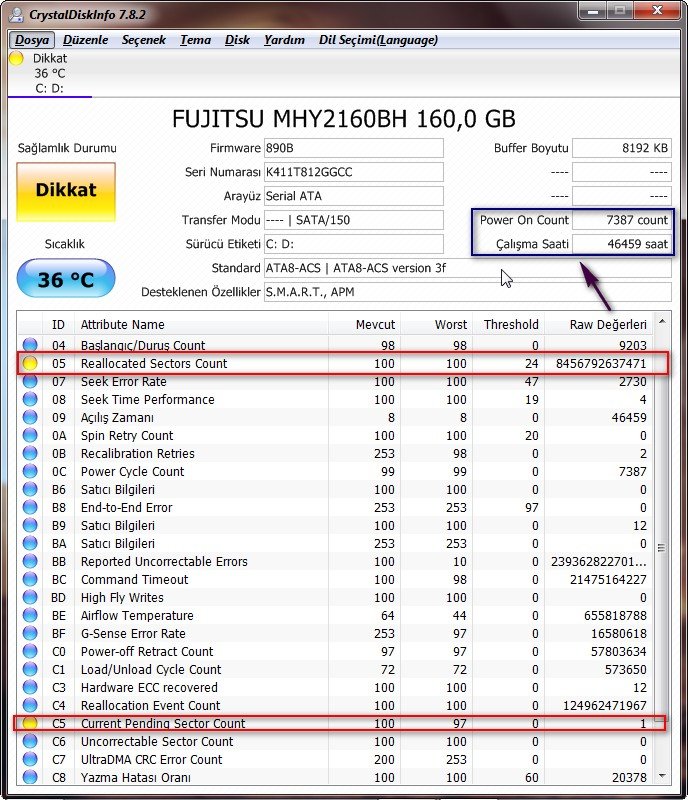Image resolution: width=688 pixels, height=800 pixels.
Task: Click yellow status icon for Current Pending Sector Count
Action: coord(30,722)
